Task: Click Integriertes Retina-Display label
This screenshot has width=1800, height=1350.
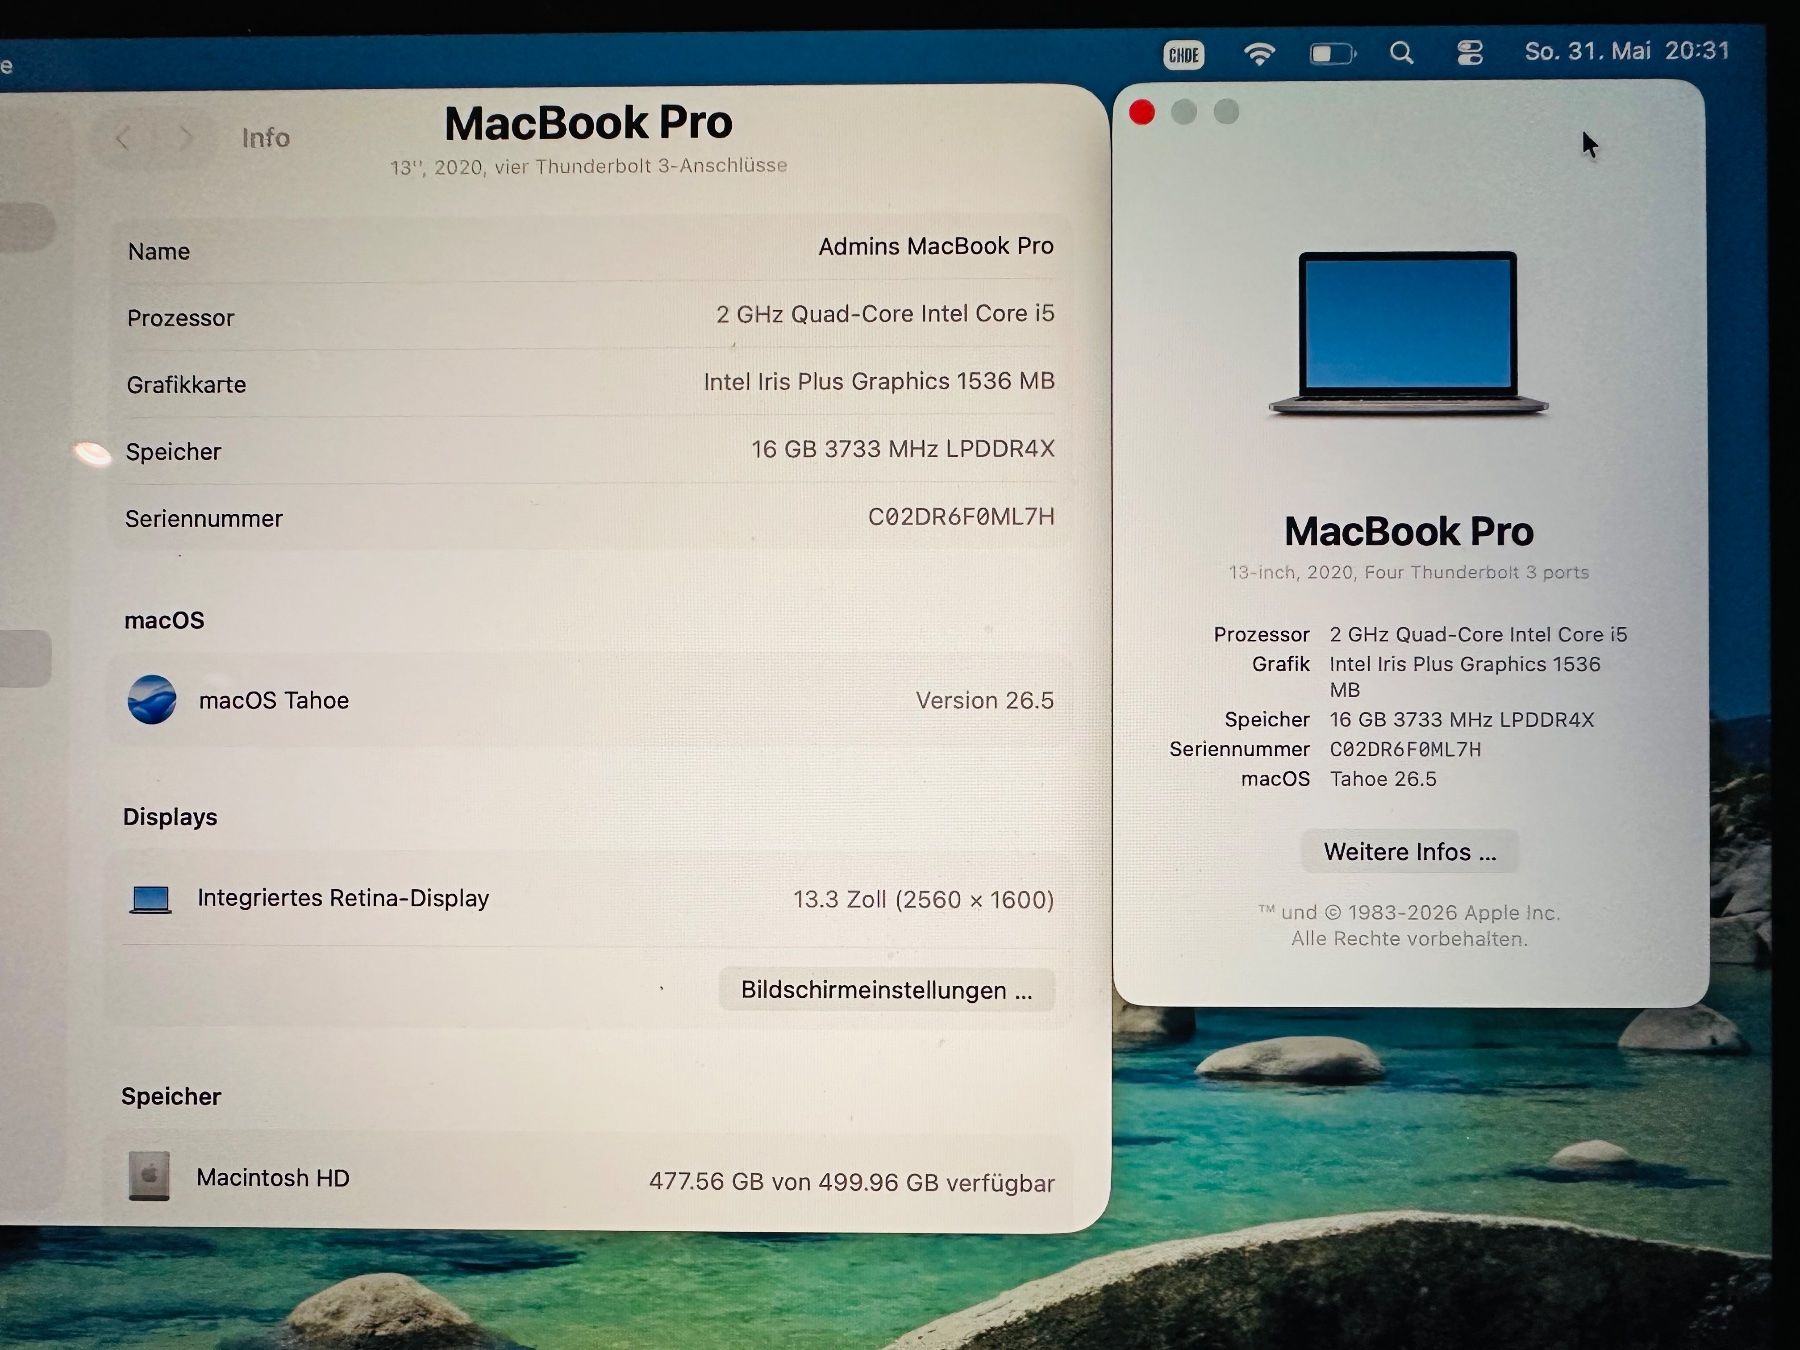Action: [x=343, y=898]
